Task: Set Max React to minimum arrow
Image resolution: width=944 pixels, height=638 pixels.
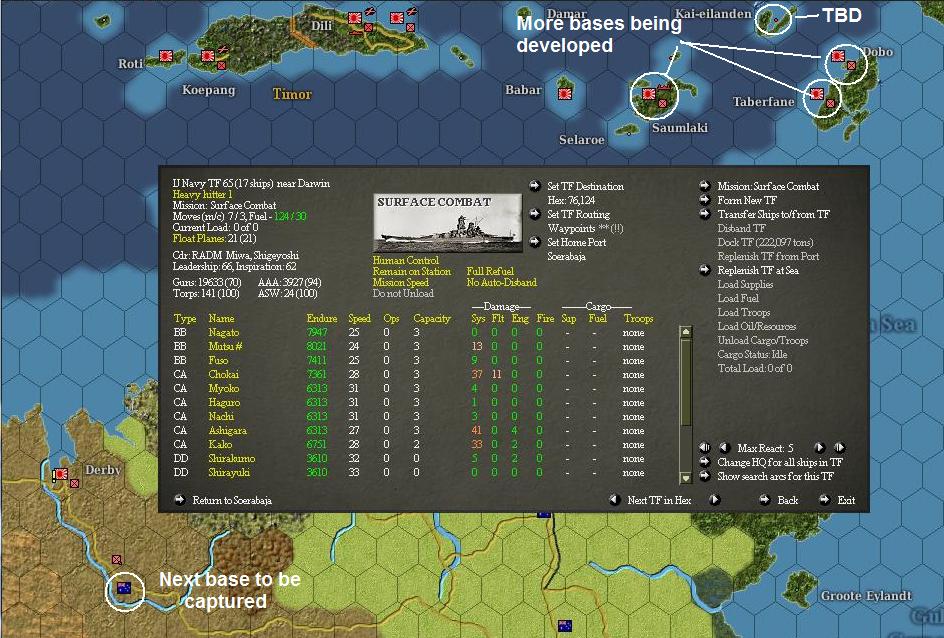Action: pos(705,448)
